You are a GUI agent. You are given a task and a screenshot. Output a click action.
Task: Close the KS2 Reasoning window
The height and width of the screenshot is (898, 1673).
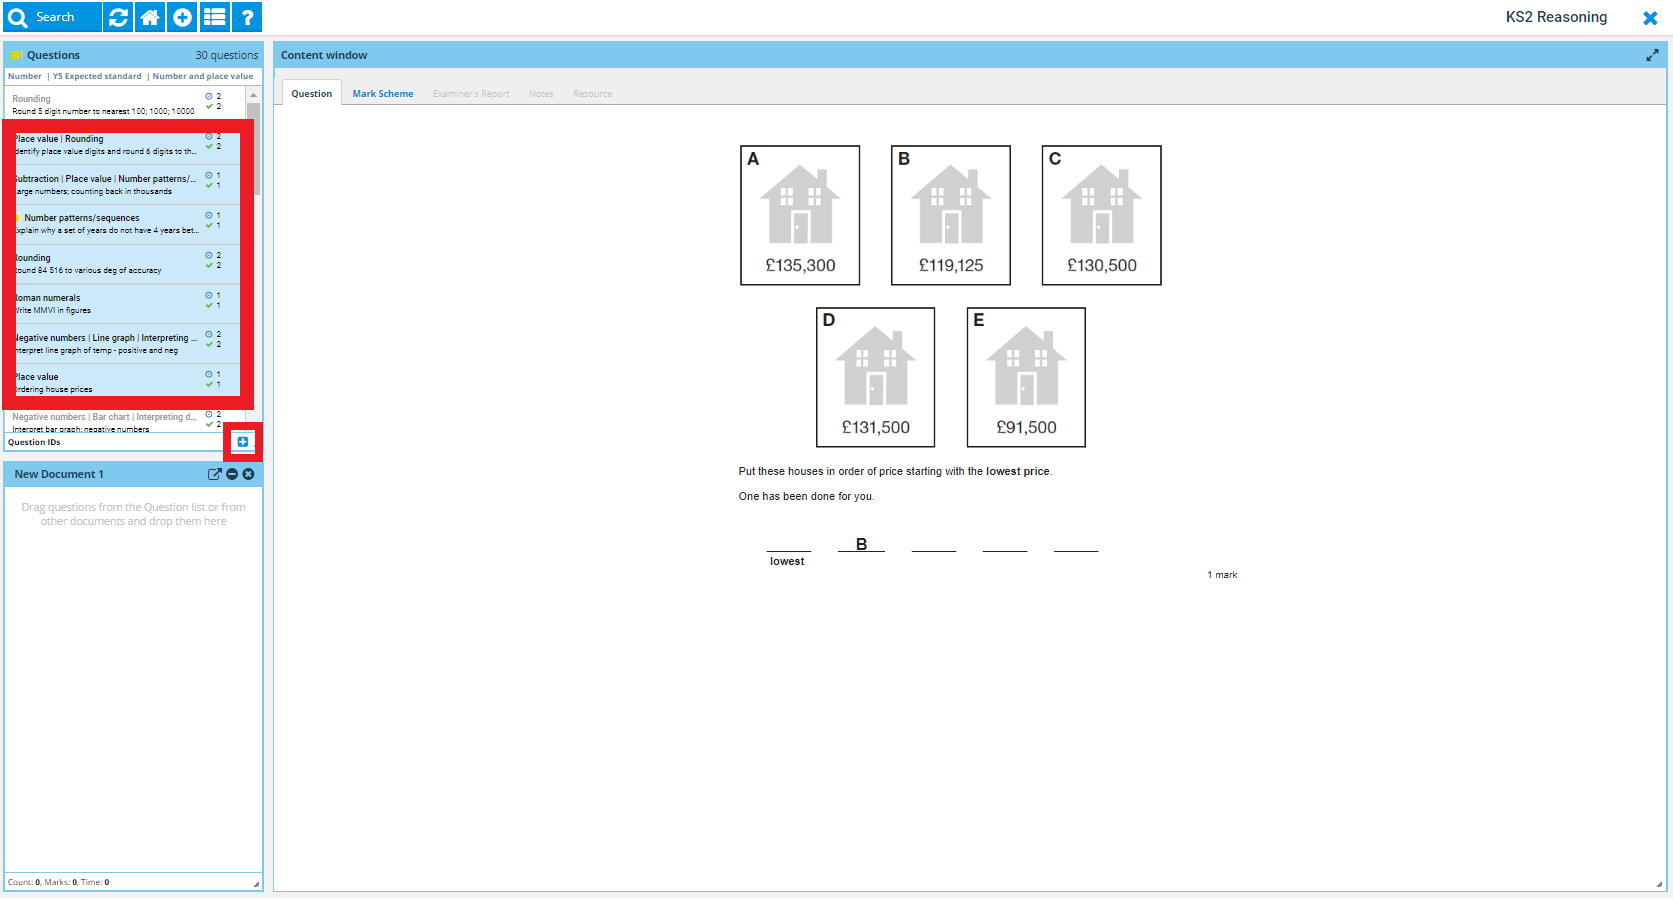click(x=1650, y=18)
